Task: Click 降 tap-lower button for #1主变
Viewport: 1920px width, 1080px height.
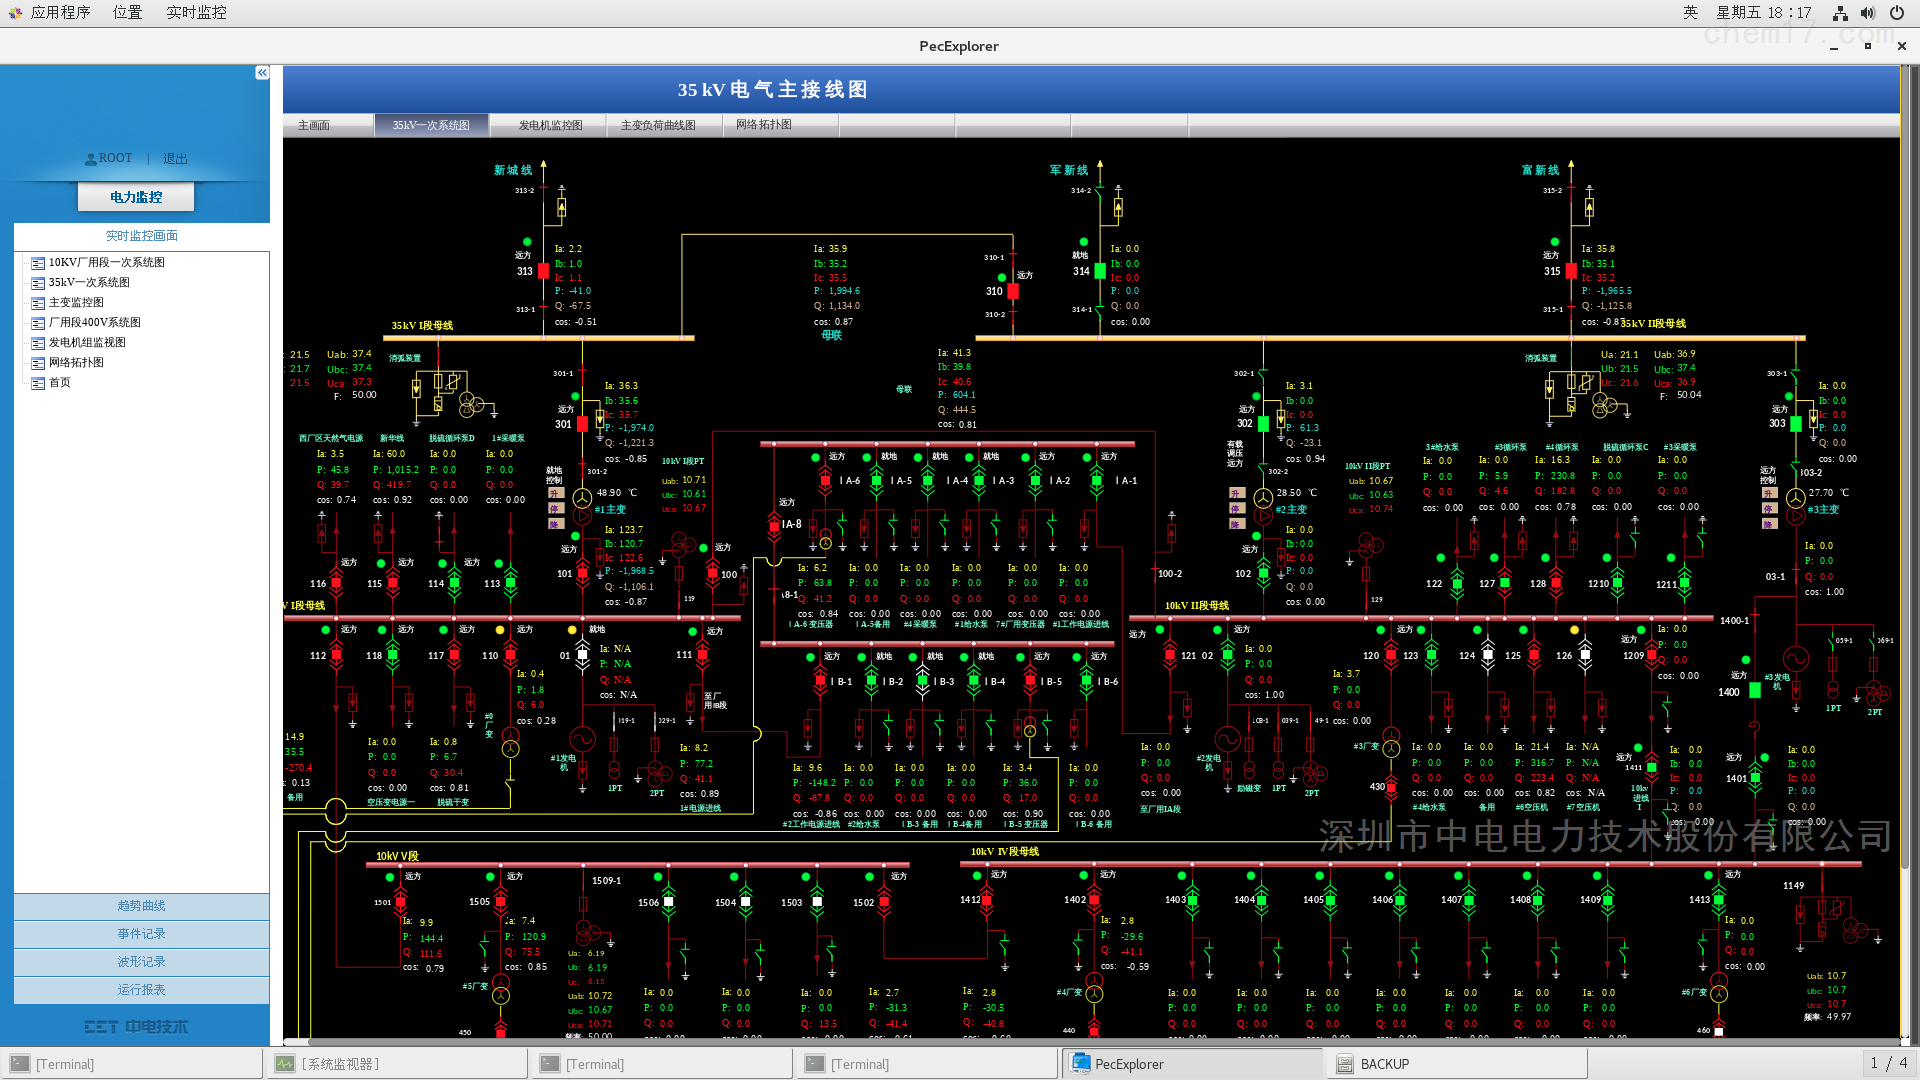Action: (x=555, y=523)
